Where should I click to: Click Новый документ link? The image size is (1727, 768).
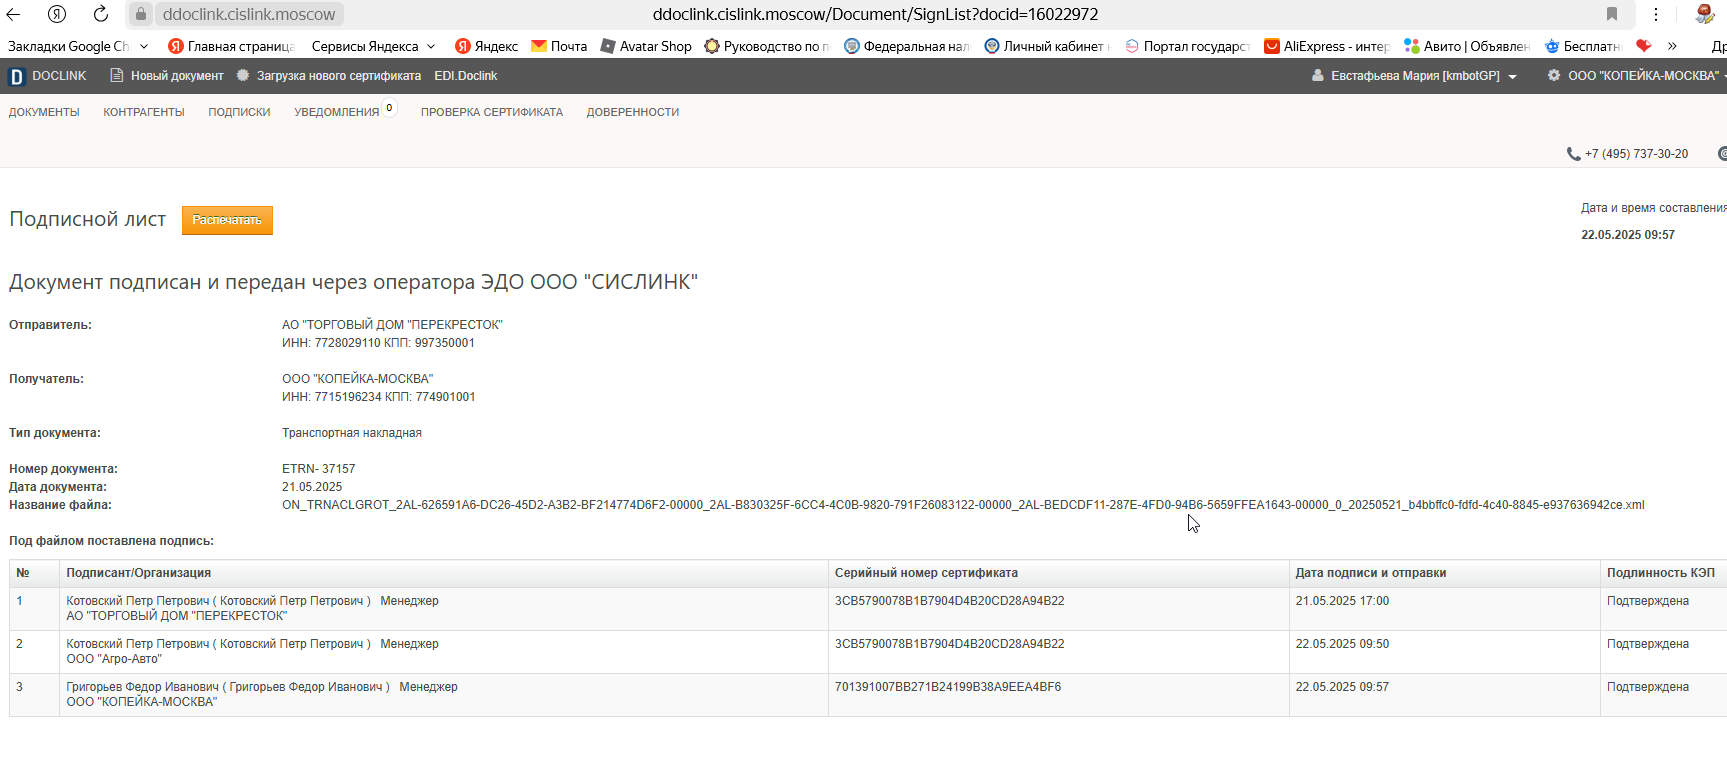click(177, 76)
